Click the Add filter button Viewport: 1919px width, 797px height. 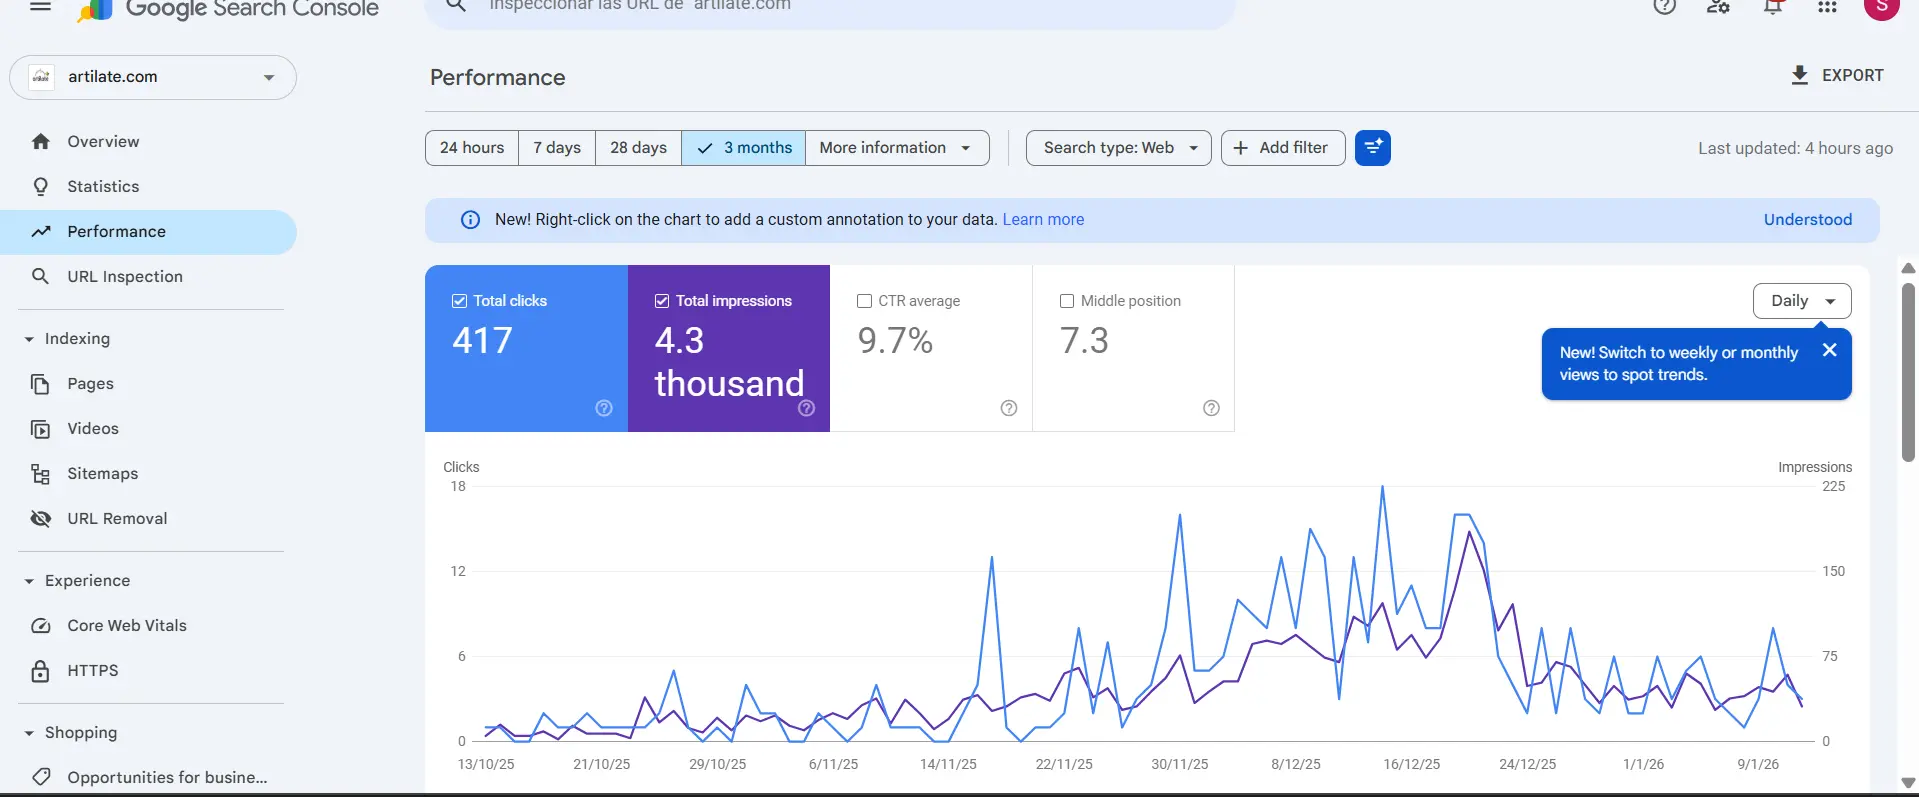(x=1282, y=148)
